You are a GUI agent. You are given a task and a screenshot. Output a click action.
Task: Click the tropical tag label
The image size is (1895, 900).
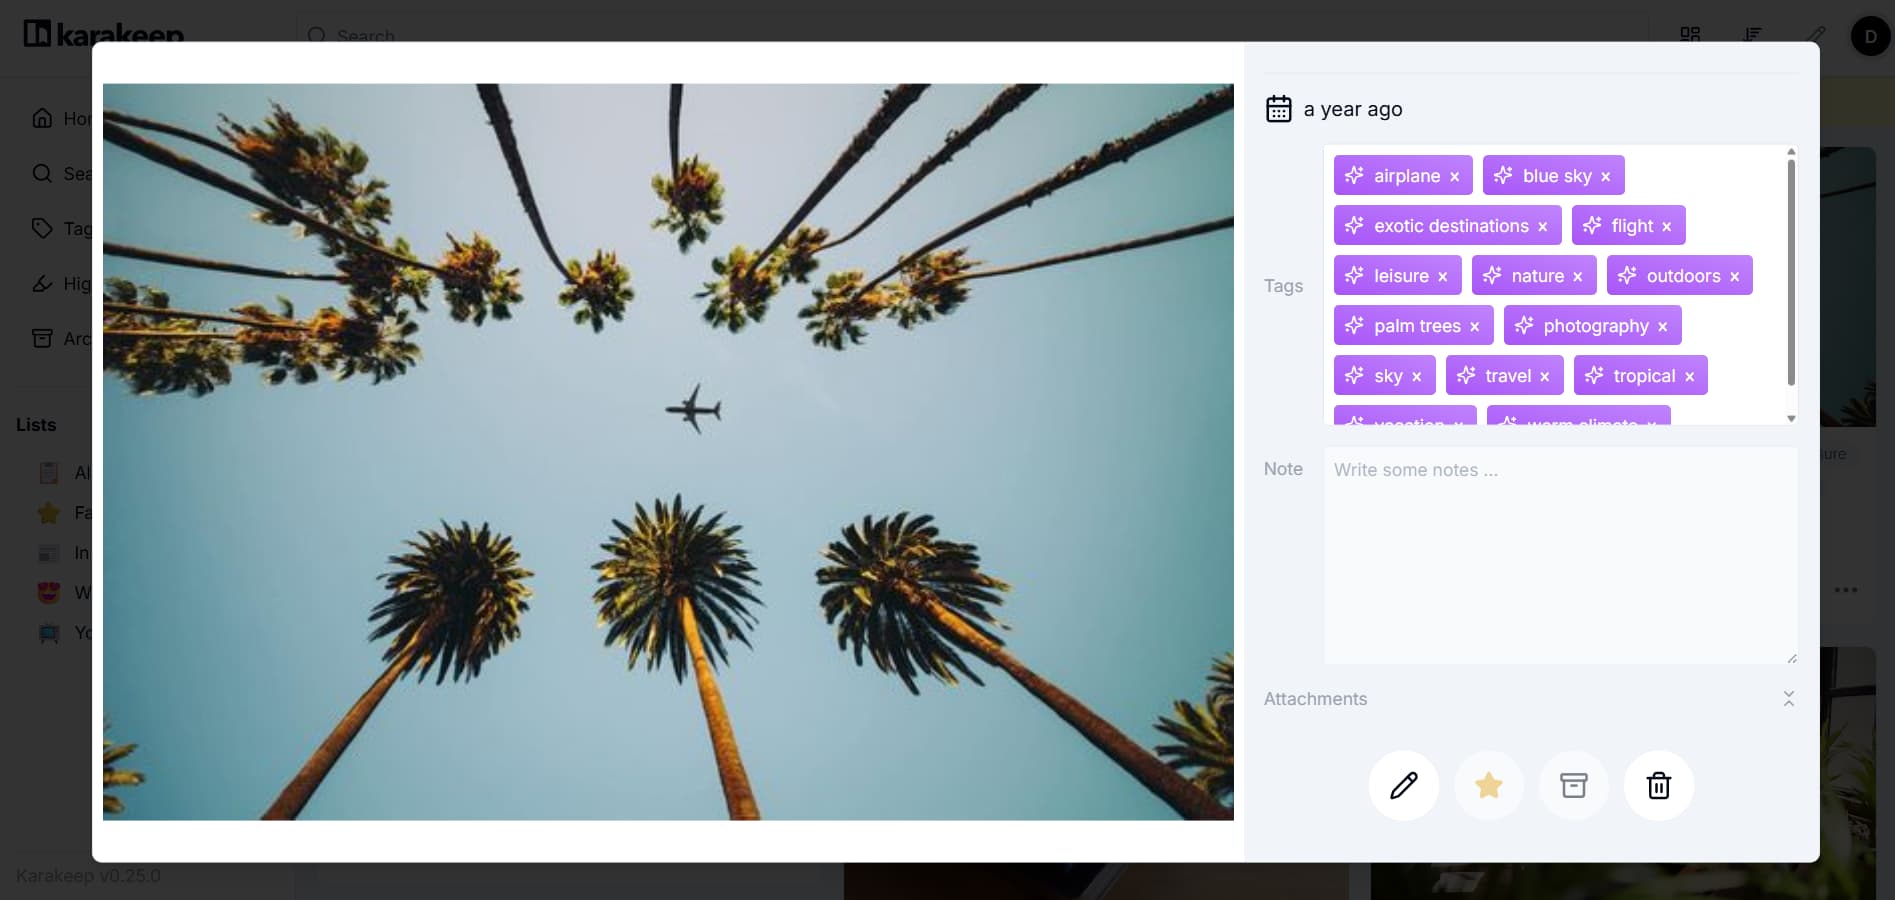point(1644,376)
